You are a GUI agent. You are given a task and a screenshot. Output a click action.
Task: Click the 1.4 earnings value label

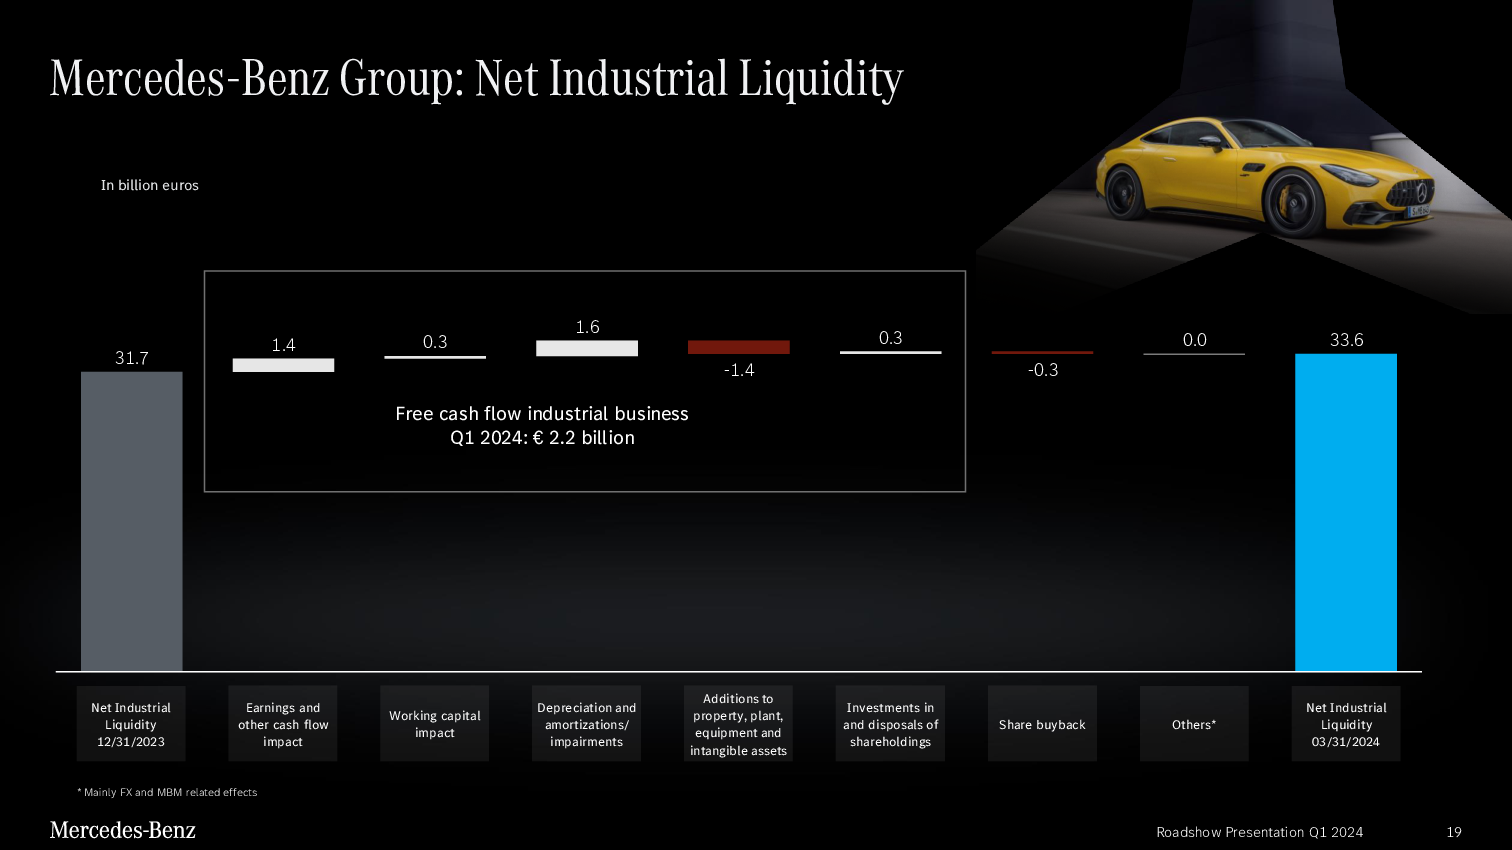(x=283, y=345)
